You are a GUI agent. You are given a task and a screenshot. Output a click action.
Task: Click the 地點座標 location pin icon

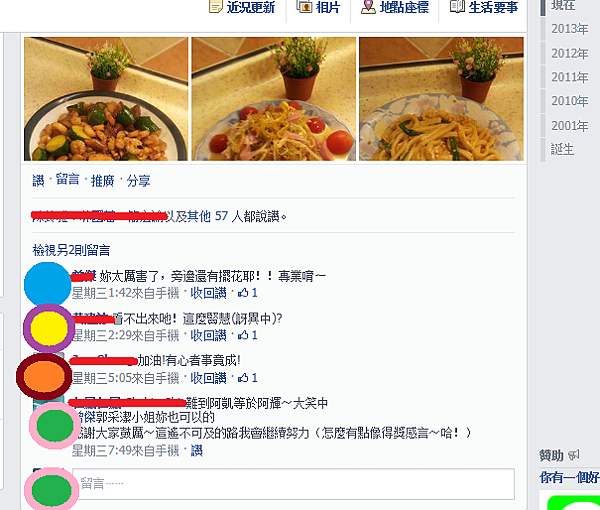click(x=368, y=7)
